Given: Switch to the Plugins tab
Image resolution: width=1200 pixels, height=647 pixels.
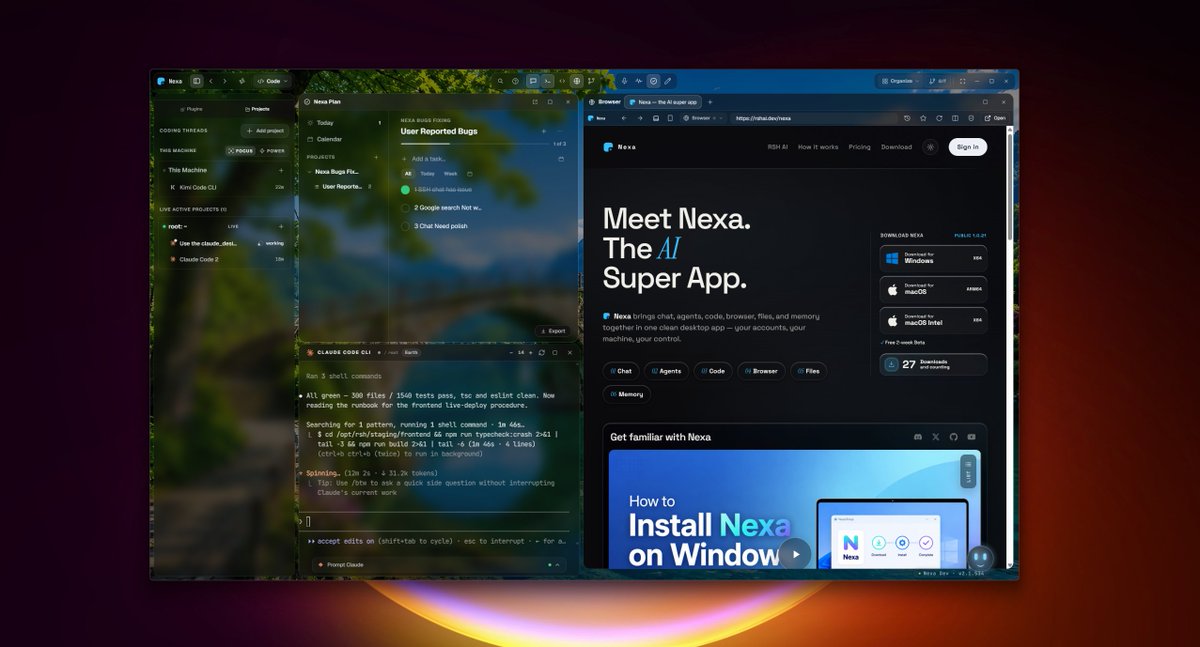Looking at the screenshot, I should pyautogui.click(x=191, y=109).
